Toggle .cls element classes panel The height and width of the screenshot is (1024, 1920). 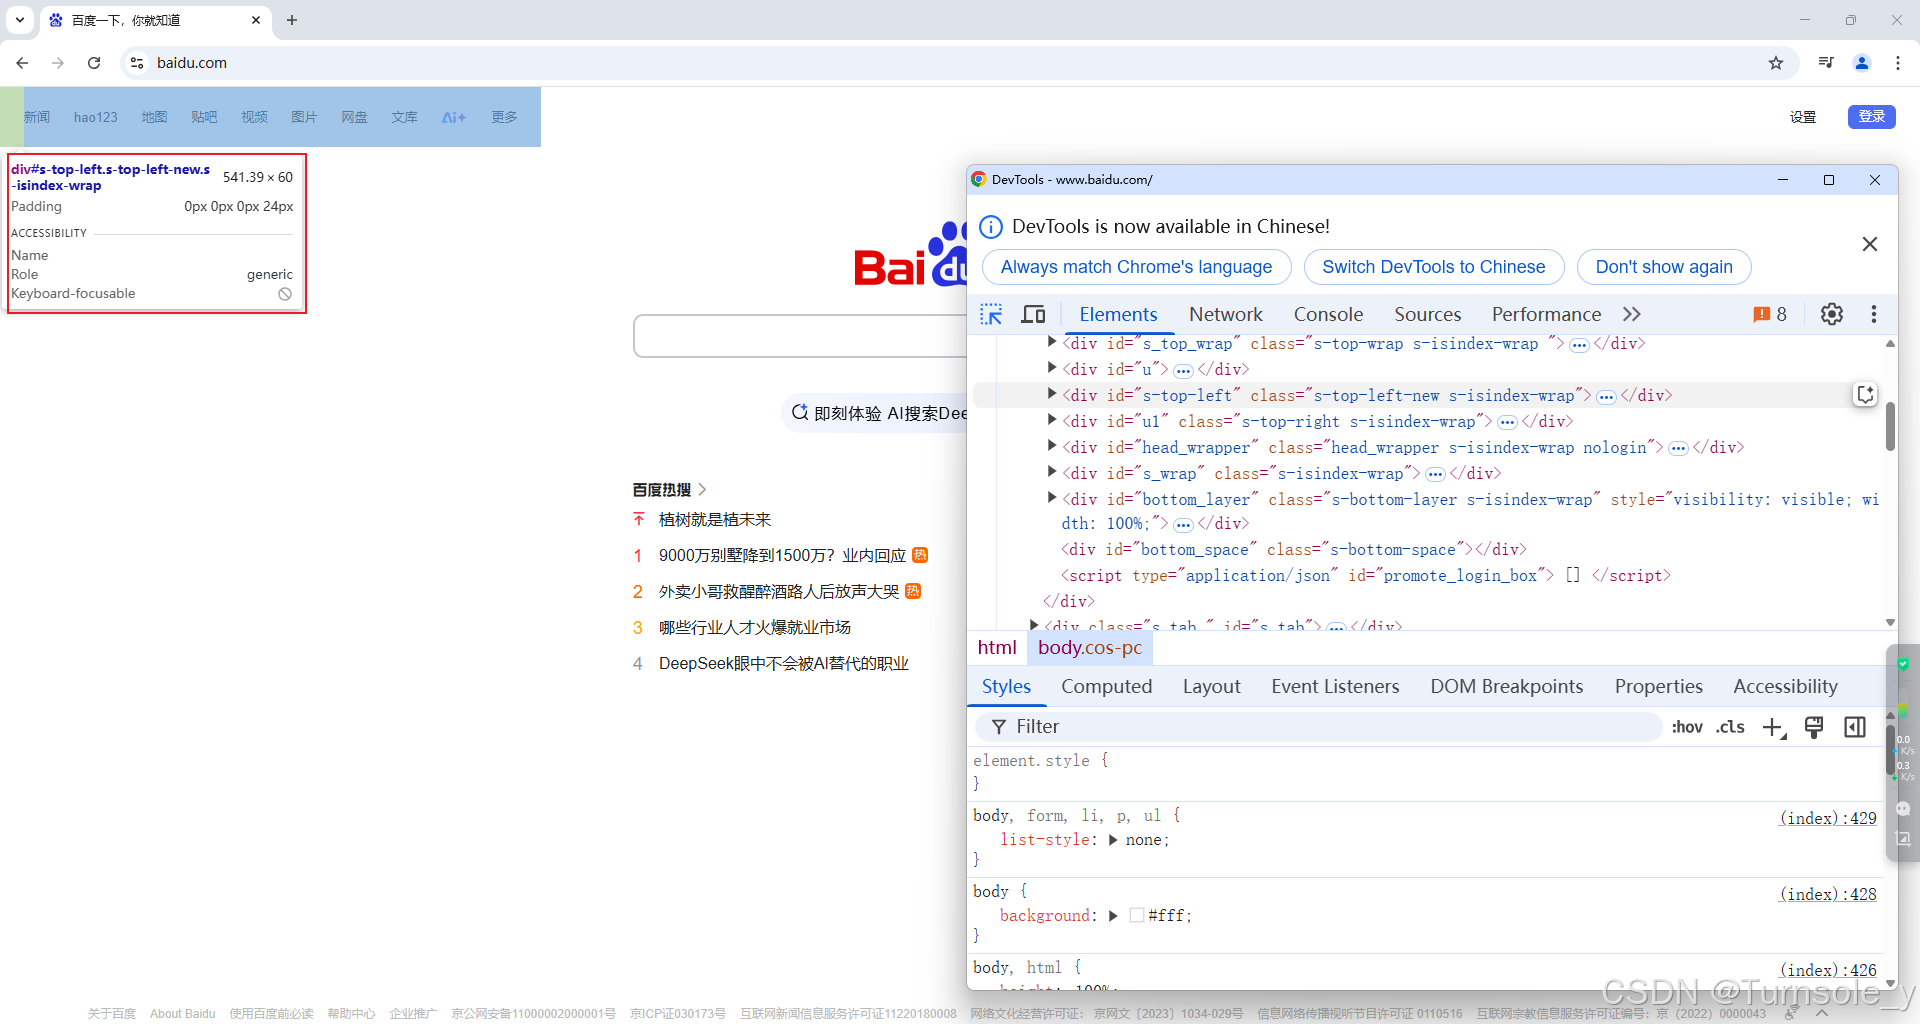click(x=1730, y=727)
